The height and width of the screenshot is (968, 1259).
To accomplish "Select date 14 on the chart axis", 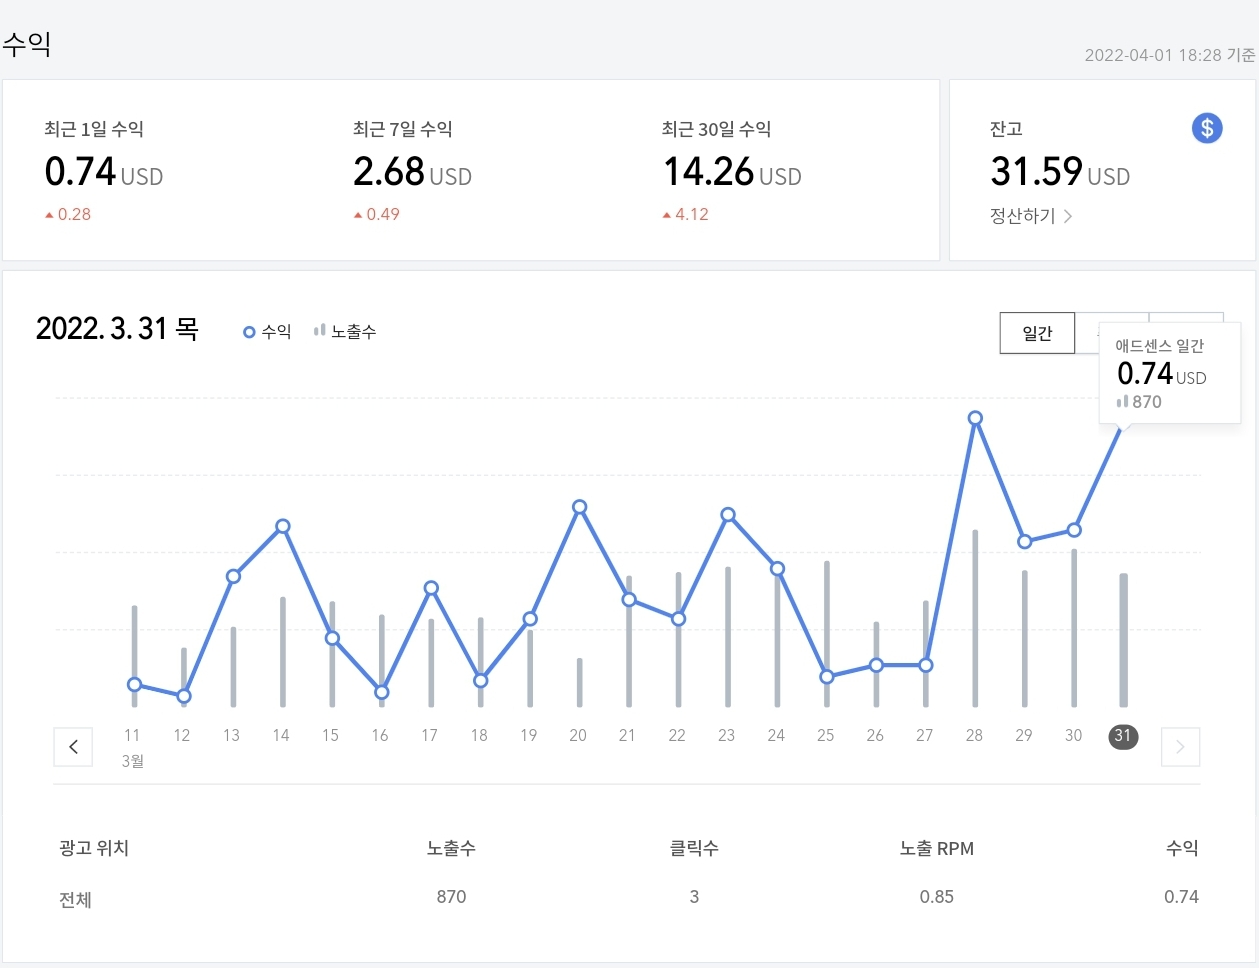I will click(x=281, y=736).
